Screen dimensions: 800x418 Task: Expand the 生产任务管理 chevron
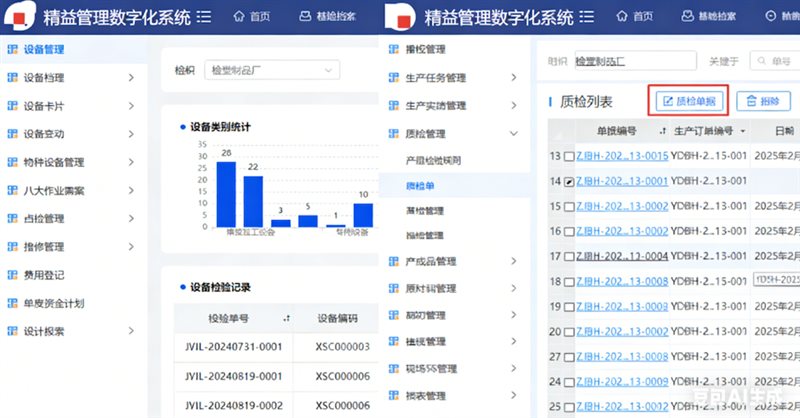coord(514,78)
